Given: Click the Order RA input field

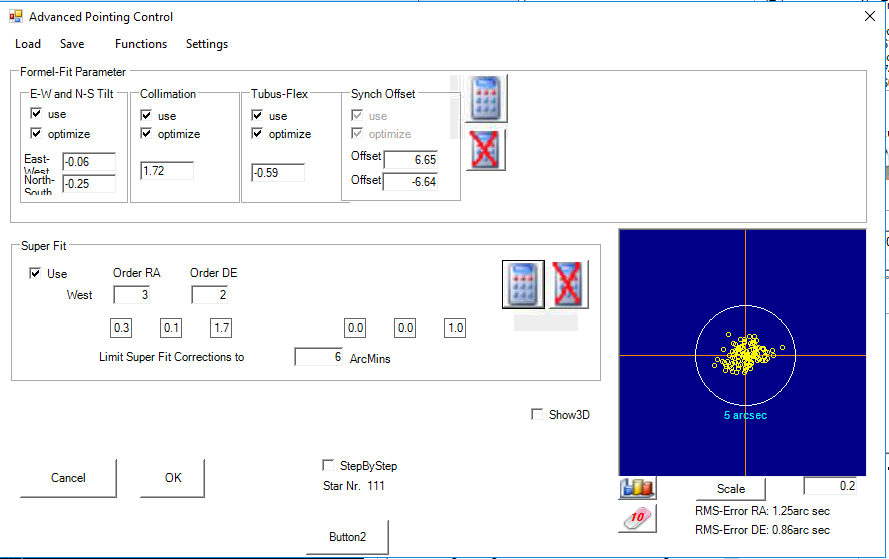Looking at the screenshot, I should [131, 295].
